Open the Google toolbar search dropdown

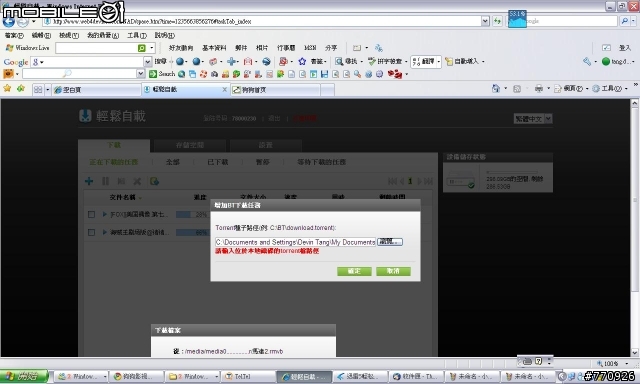(x=148, y=62)
